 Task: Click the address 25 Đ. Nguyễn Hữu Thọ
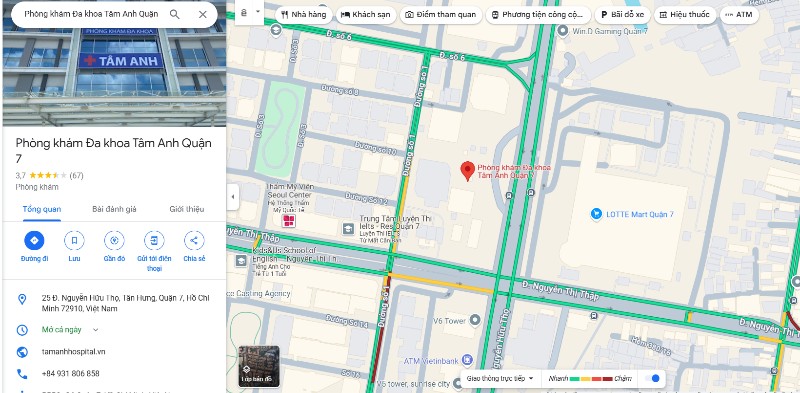126,303
